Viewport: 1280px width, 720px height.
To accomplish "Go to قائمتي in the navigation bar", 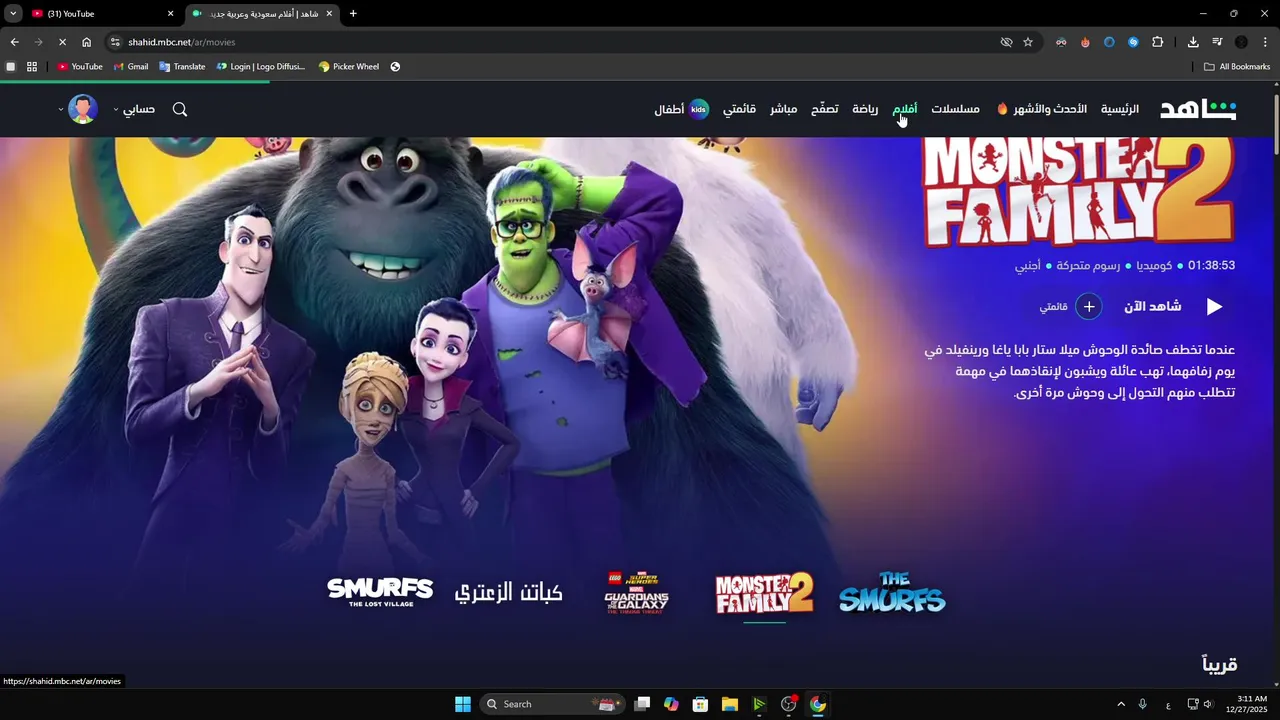I will coord(739,109).
